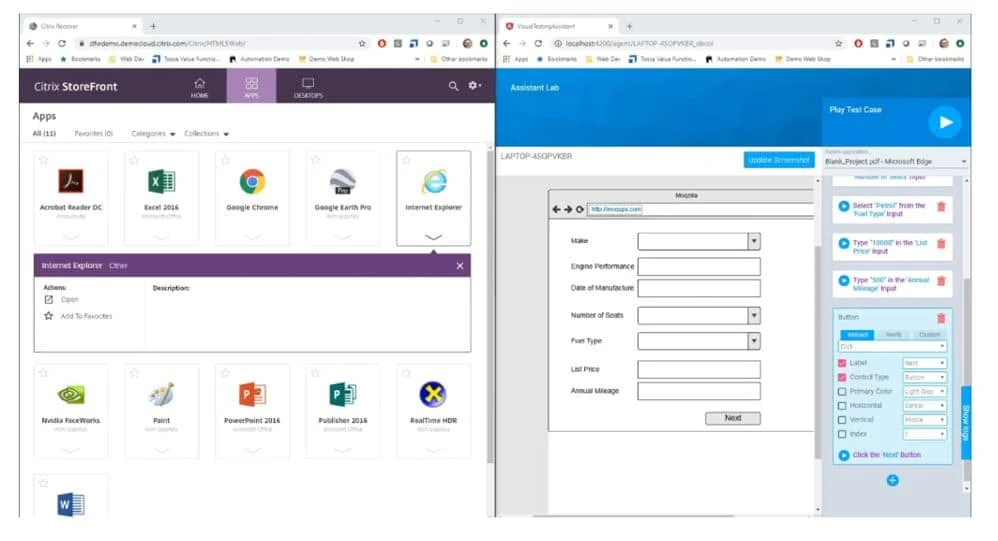Enable the Vertical checkbox
Image resolution: width=998 pixels, height=541 pixels.
[842, 420]
